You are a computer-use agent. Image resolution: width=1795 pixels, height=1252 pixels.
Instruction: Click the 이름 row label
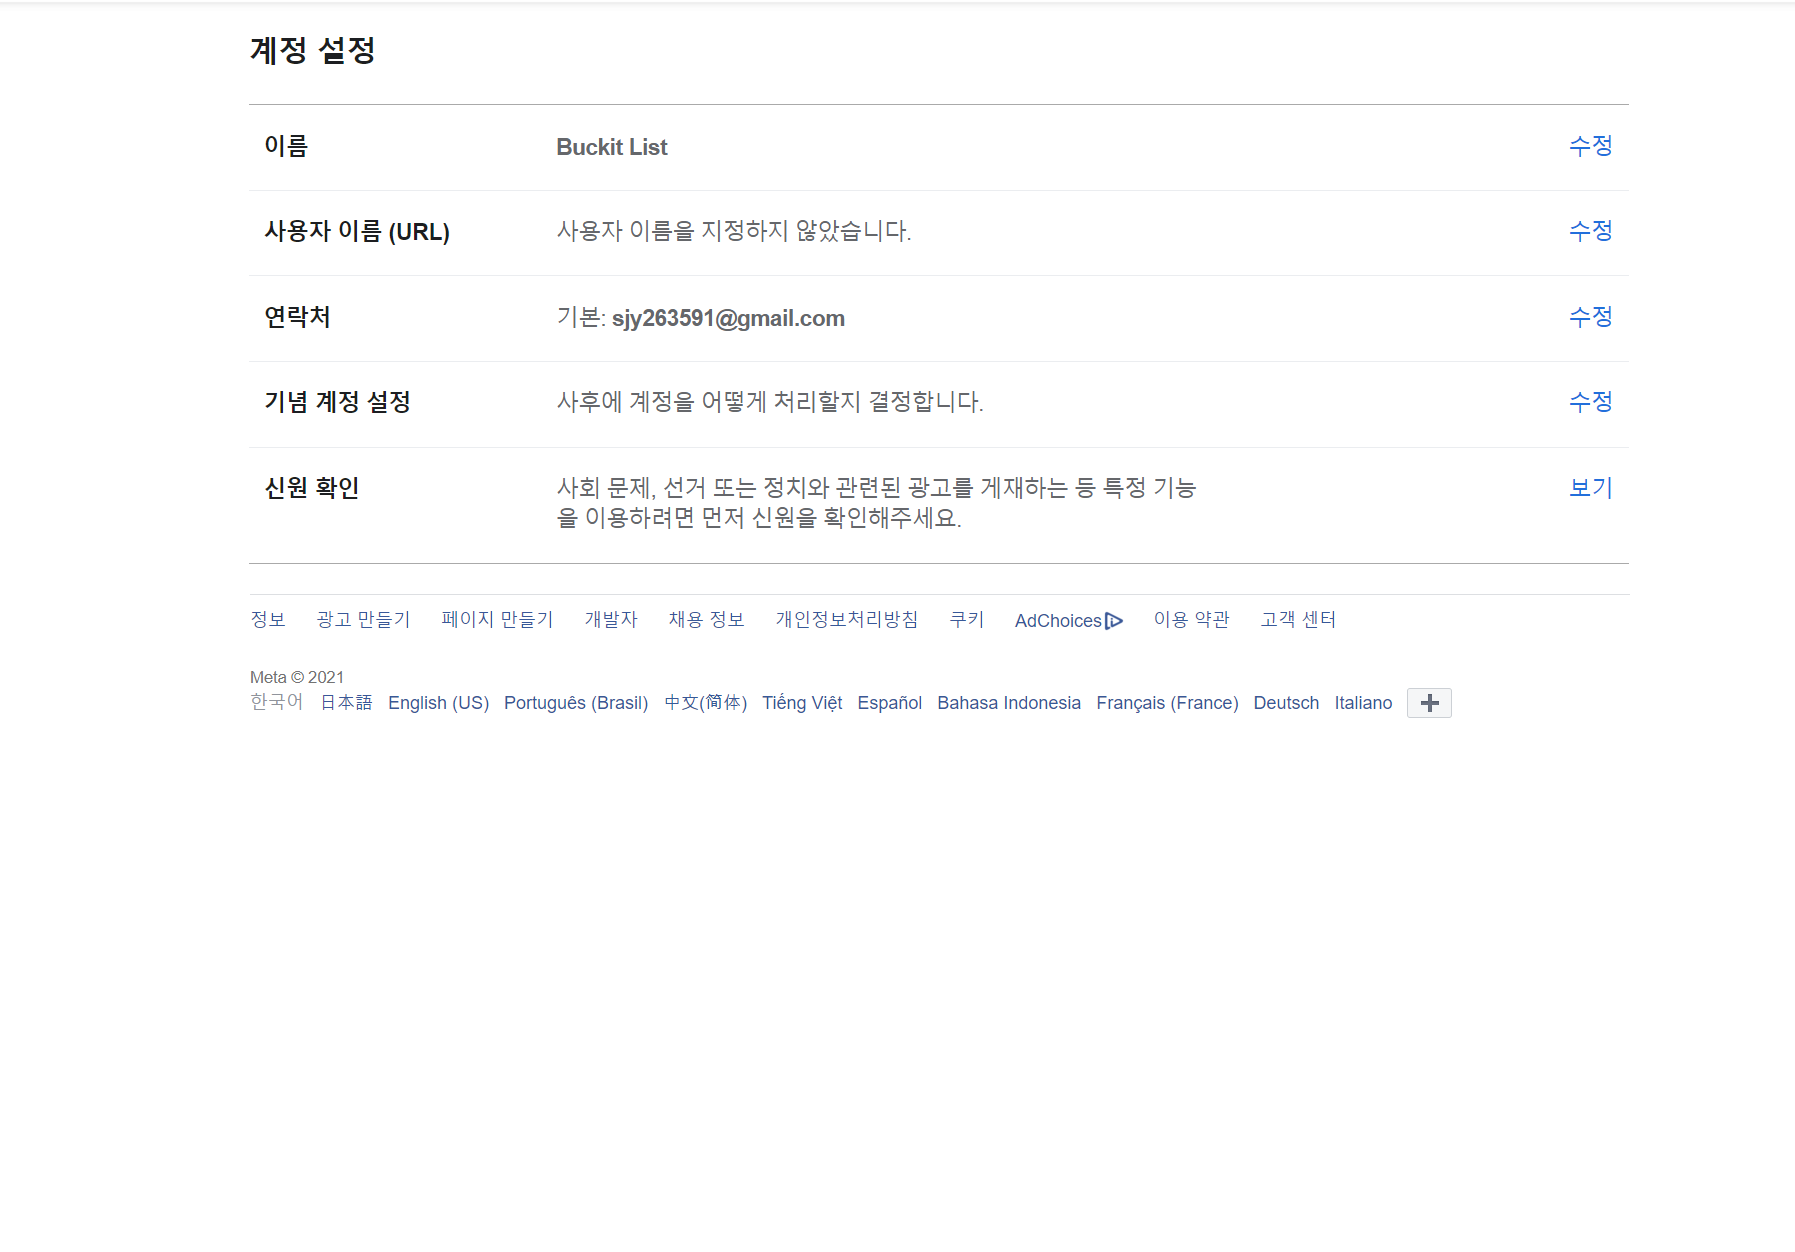[286, 146]
